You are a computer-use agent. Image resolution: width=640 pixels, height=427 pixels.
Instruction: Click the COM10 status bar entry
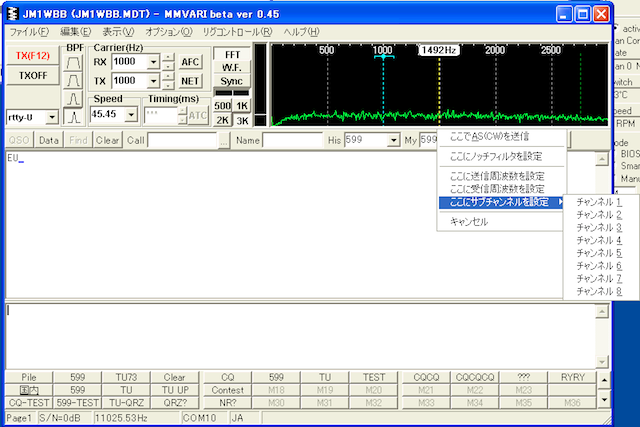[x=204, y=418]
